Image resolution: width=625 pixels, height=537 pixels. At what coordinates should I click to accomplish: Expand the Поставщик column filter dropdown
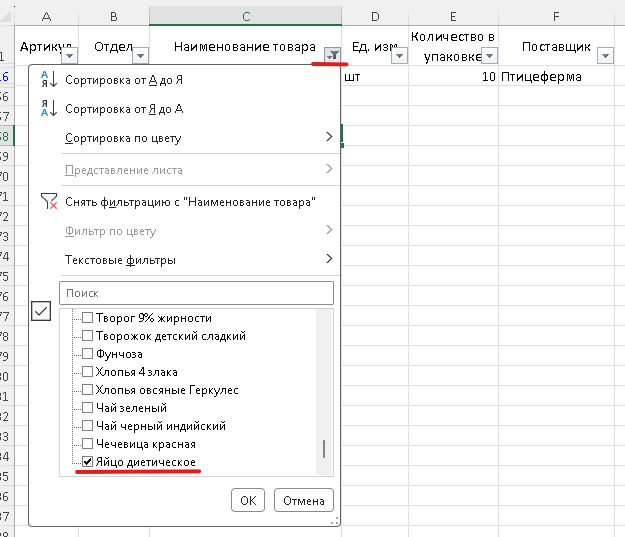[603, 56]
